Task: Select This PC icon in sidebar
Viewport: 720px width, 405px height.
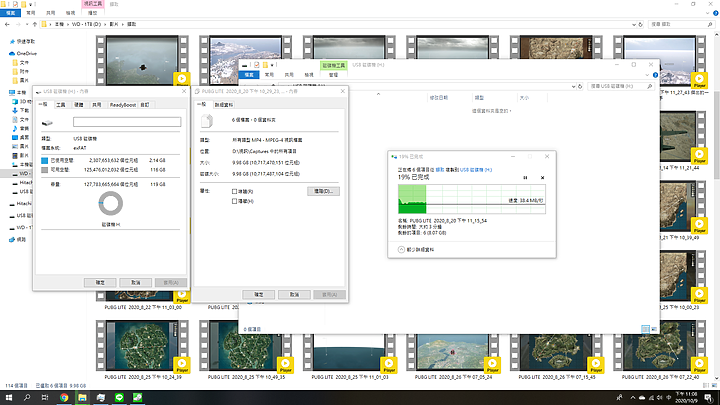Action: tap(12, 92)
